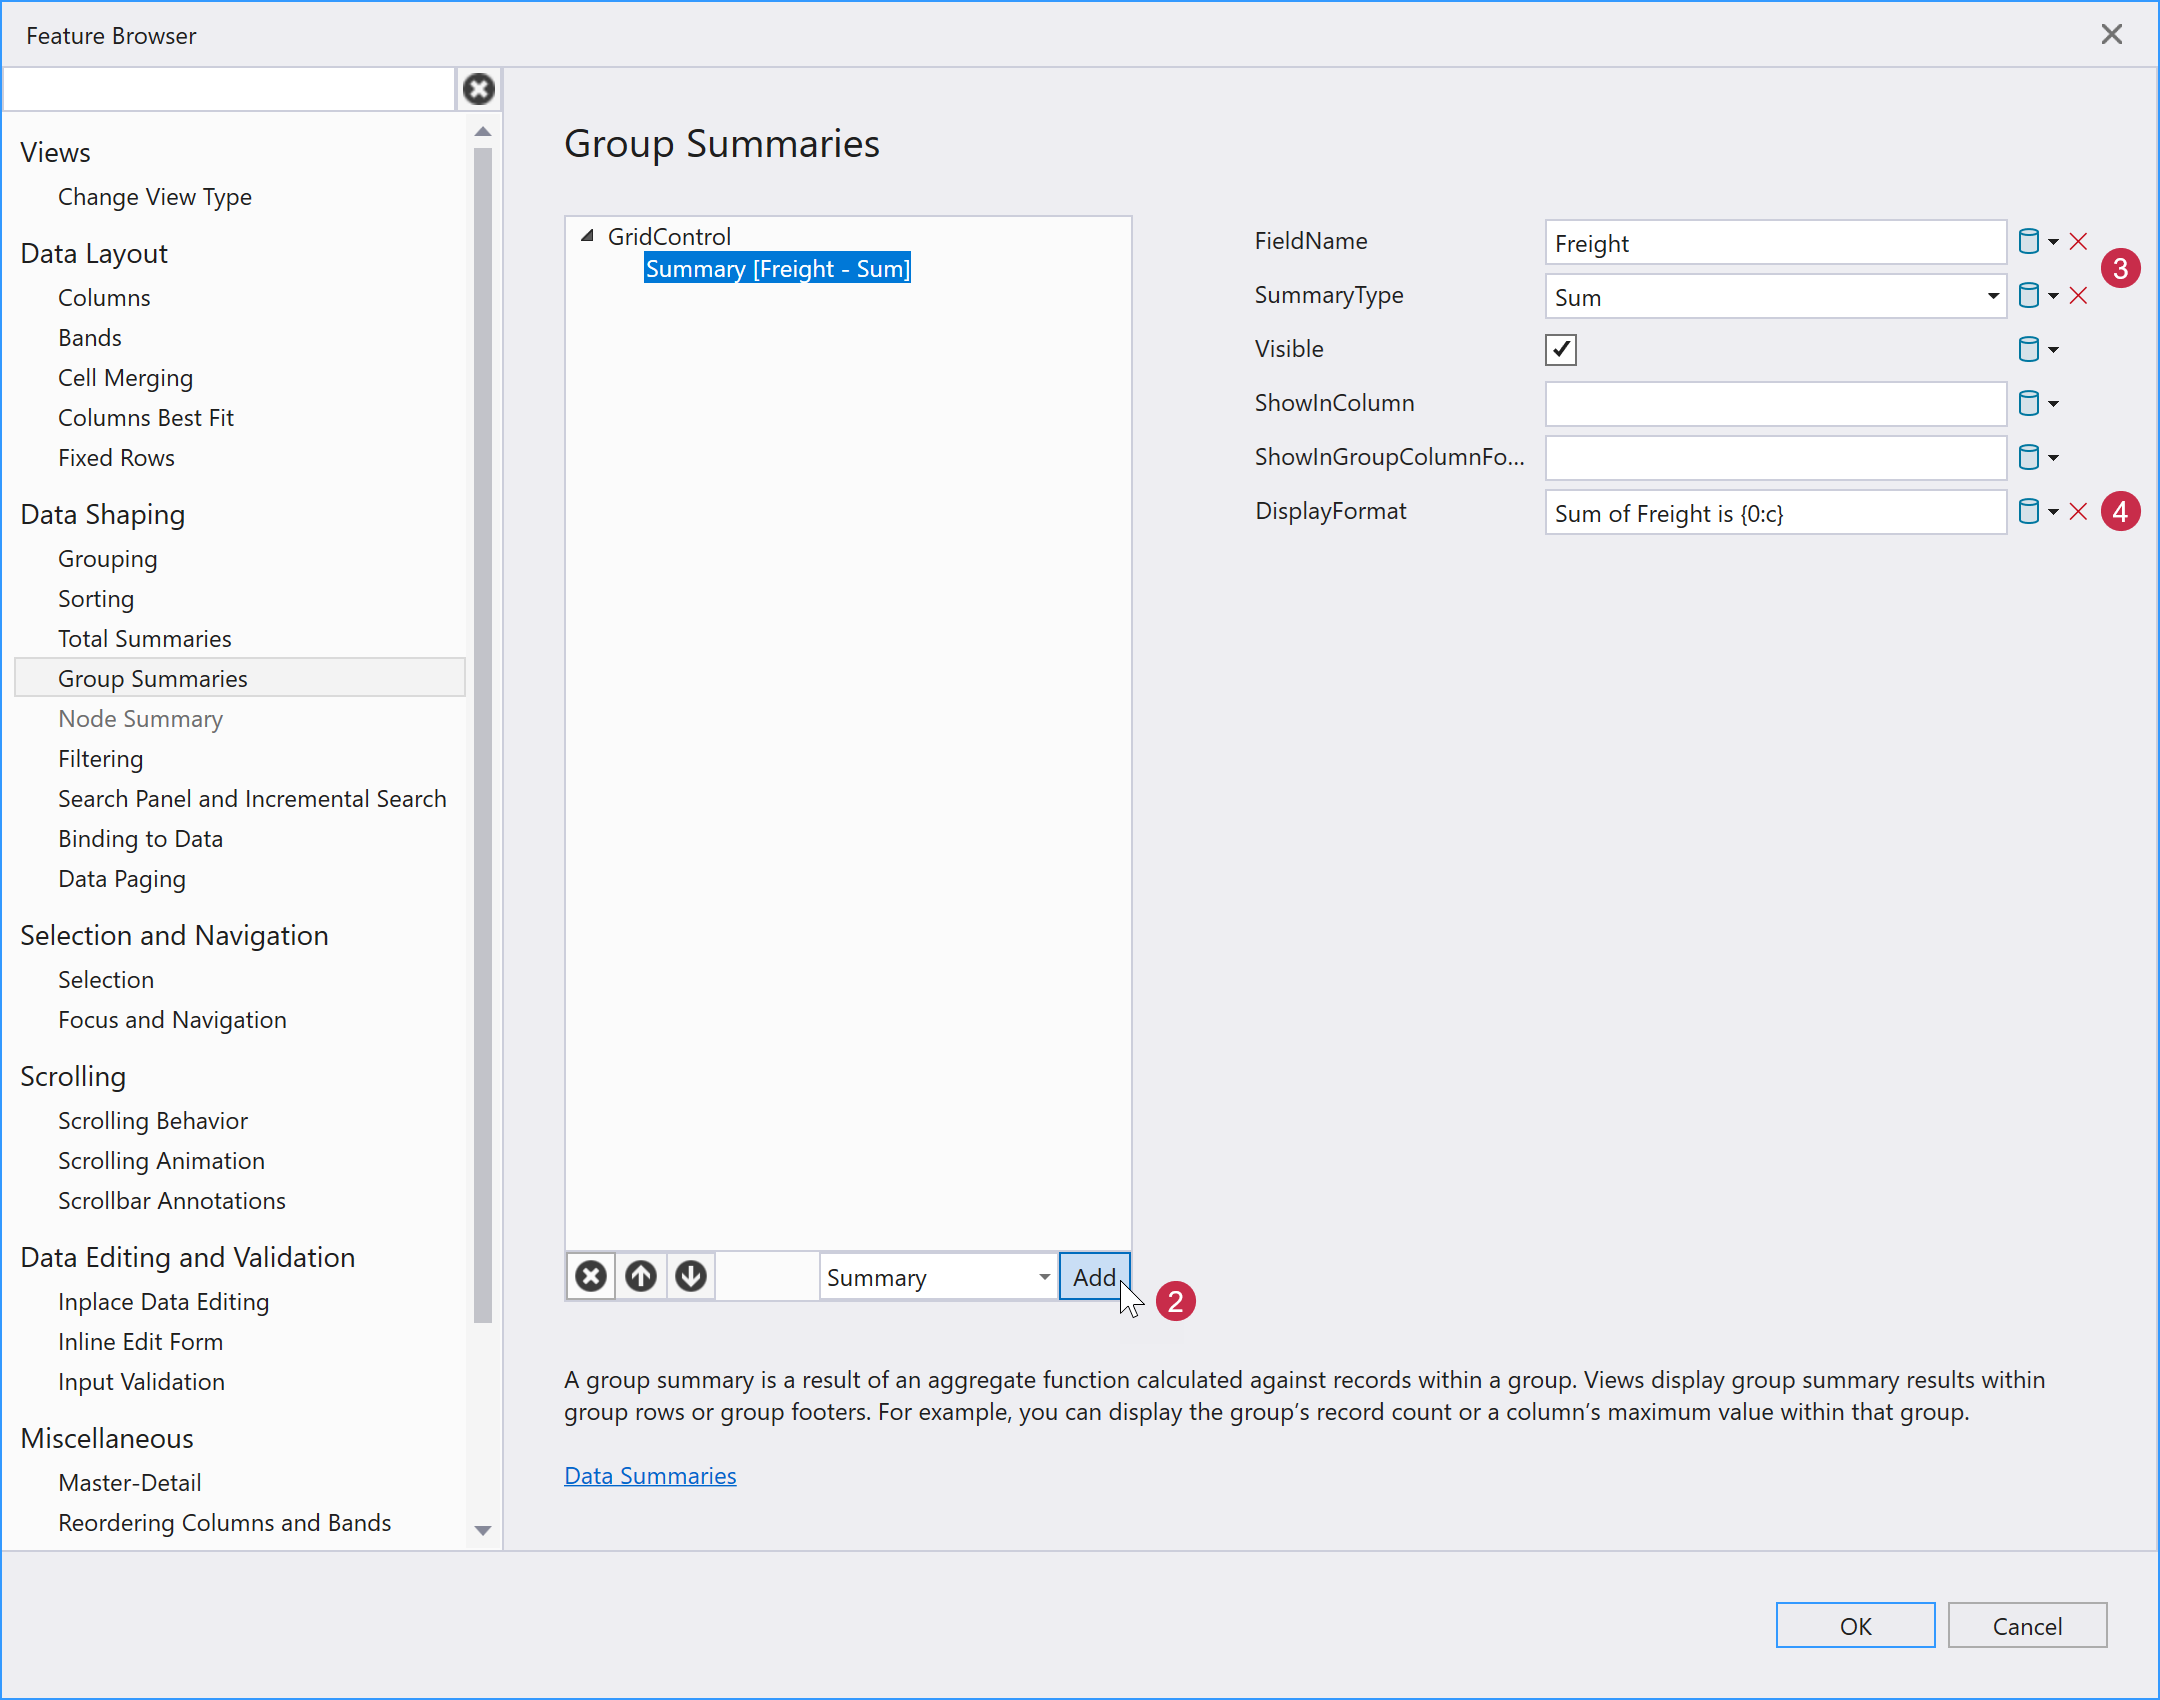Viewport: 2160px width, 1700px height.
Task: Click into the DisplayFormat text field
Action: tap(1774, 513)
